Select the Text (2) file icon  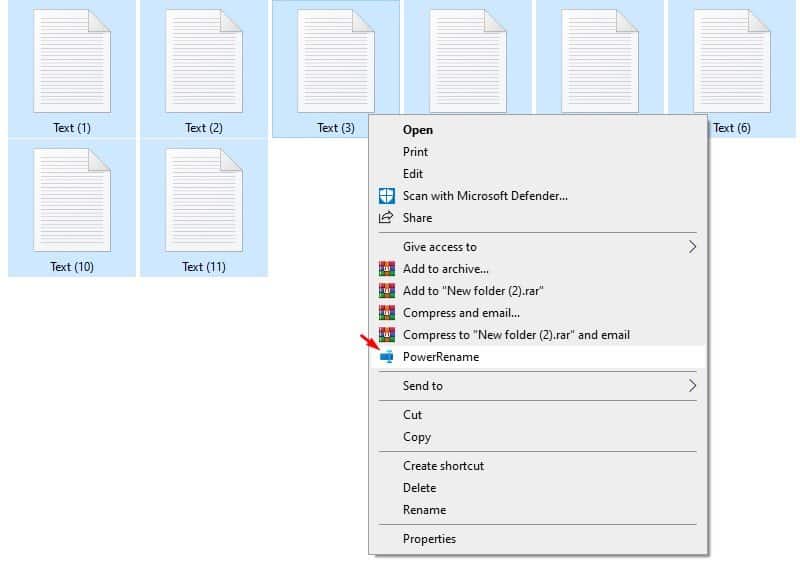coord(204,61)
